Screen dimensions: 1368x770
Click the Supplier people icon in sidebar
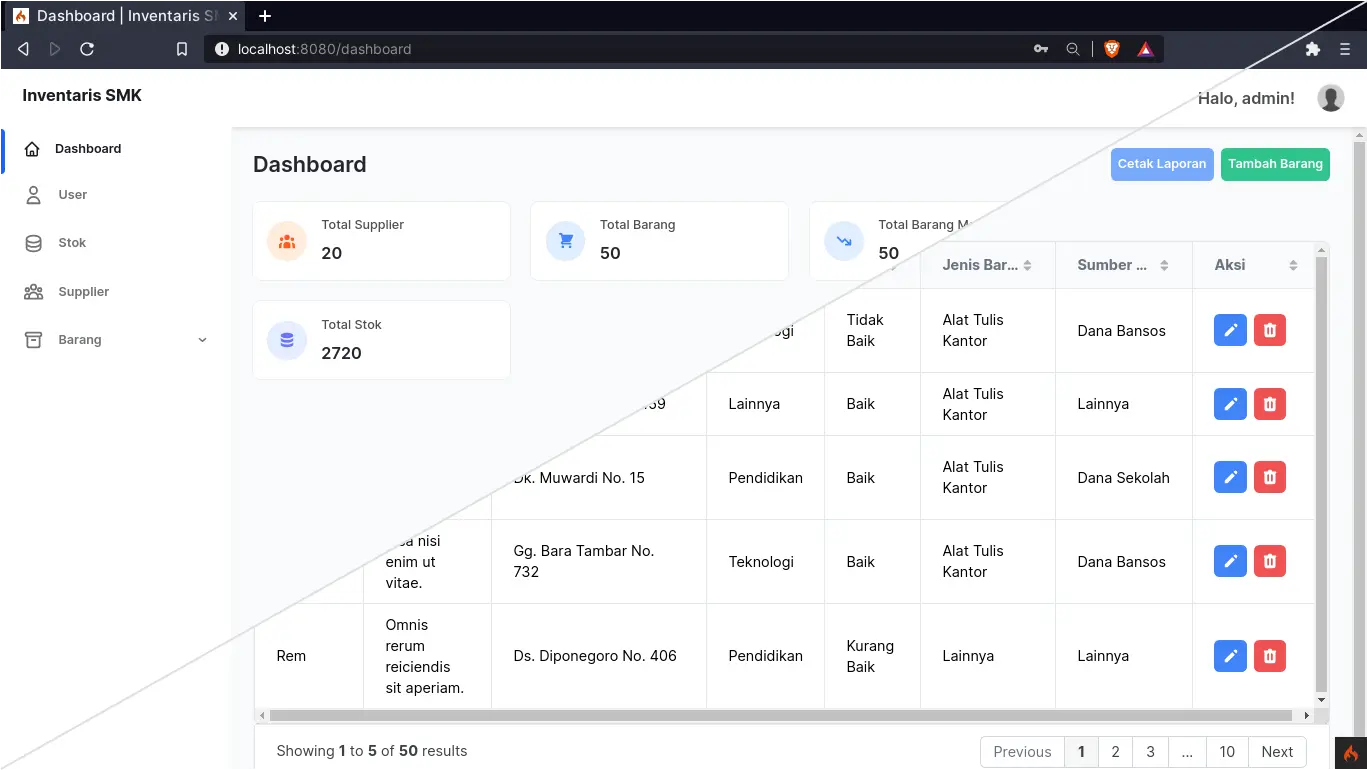[31, 291]
